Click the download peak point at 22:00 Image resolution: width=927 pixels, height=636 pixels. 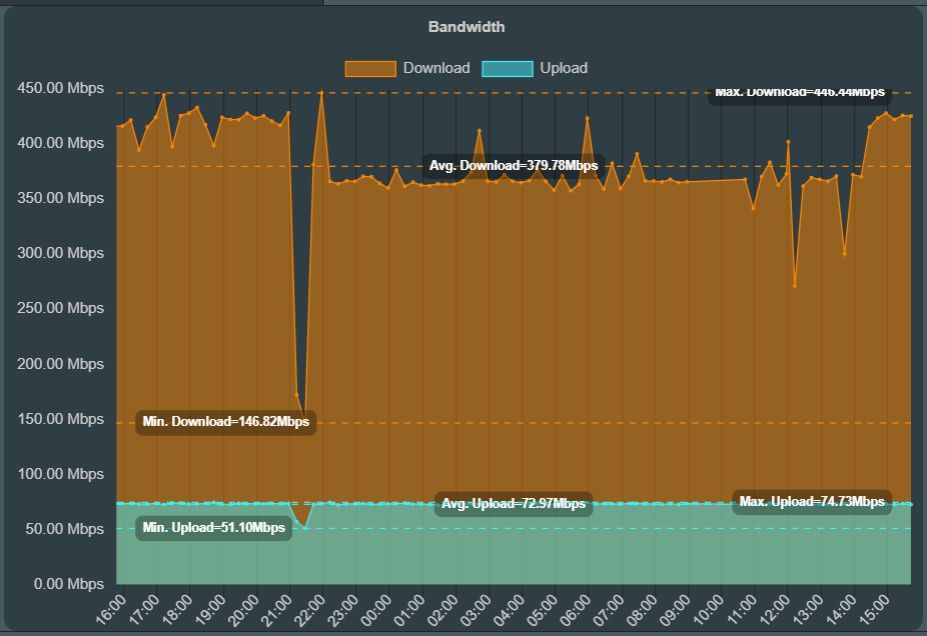tap(321, 93)
